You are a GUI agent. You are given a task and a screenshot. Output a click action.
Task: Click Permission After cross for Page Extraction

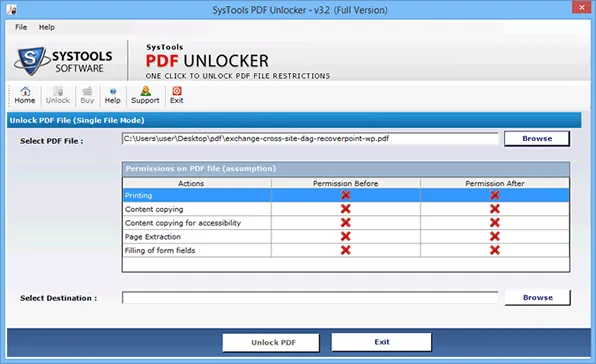(x=495, y=236)
